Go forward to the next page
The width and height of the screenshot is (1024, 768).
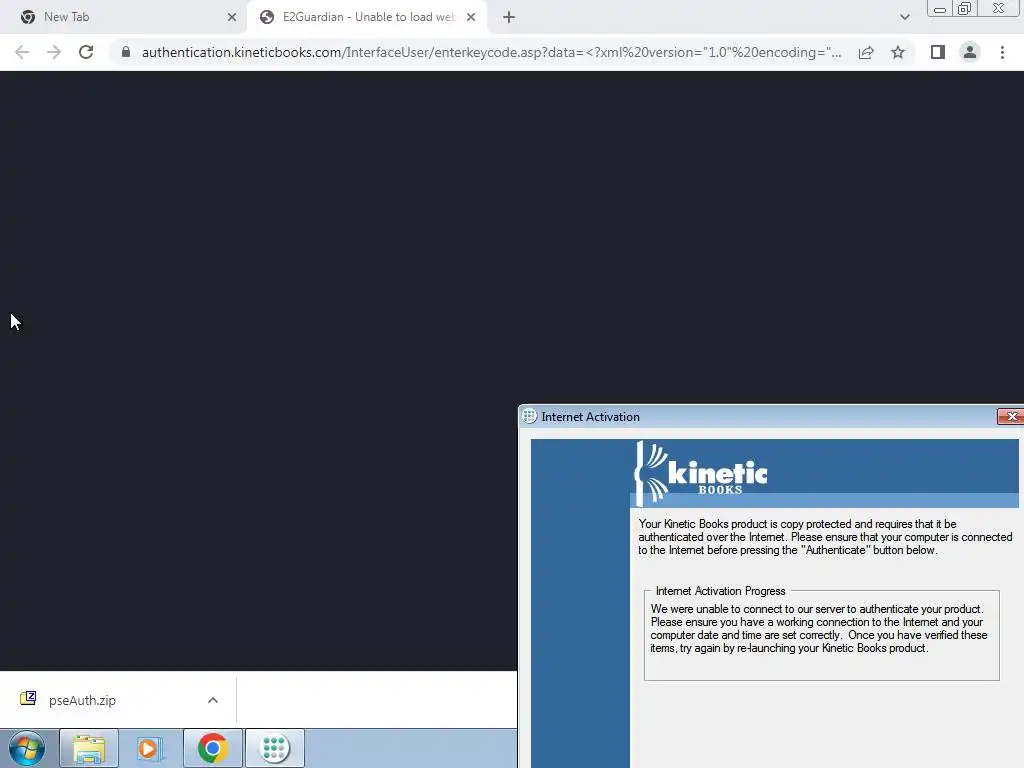point(54,52)
